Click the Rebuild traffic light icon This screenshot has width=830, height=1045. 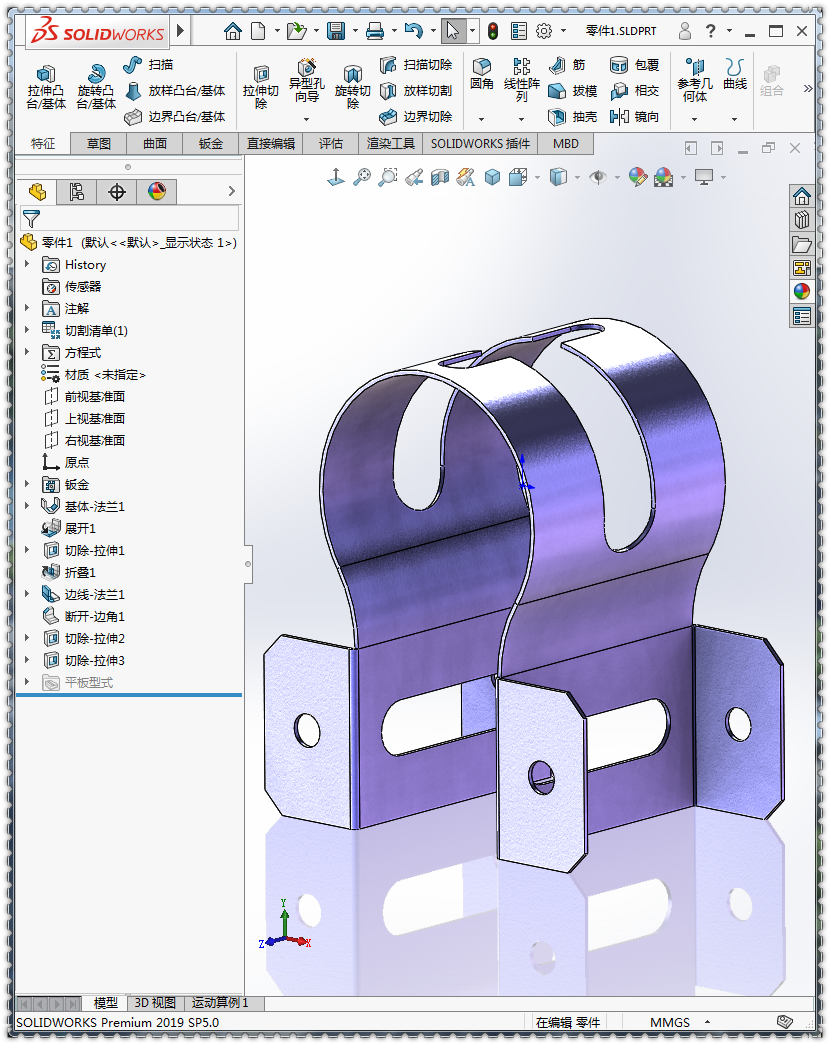(493, 31)
